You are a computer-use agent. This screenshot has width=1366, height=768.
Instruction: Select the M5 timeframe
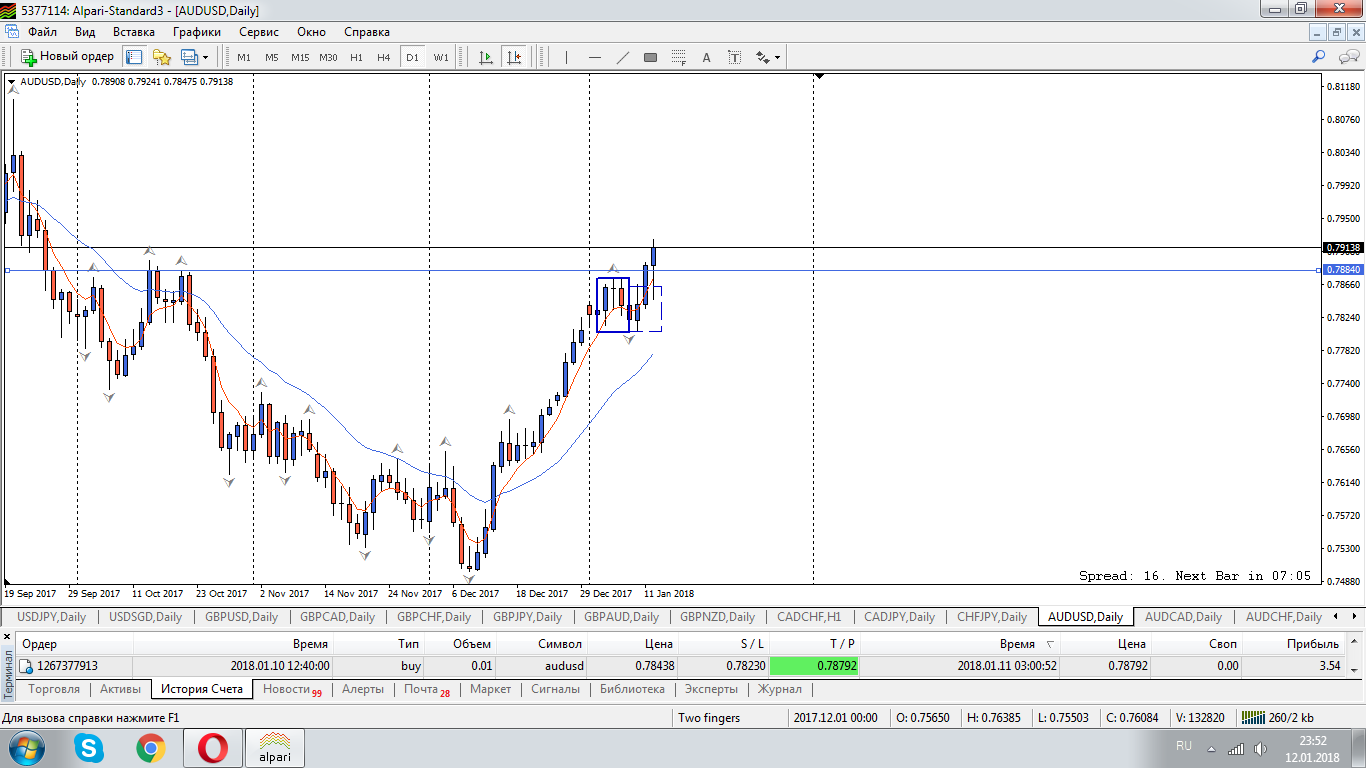[x=272, y=57]
